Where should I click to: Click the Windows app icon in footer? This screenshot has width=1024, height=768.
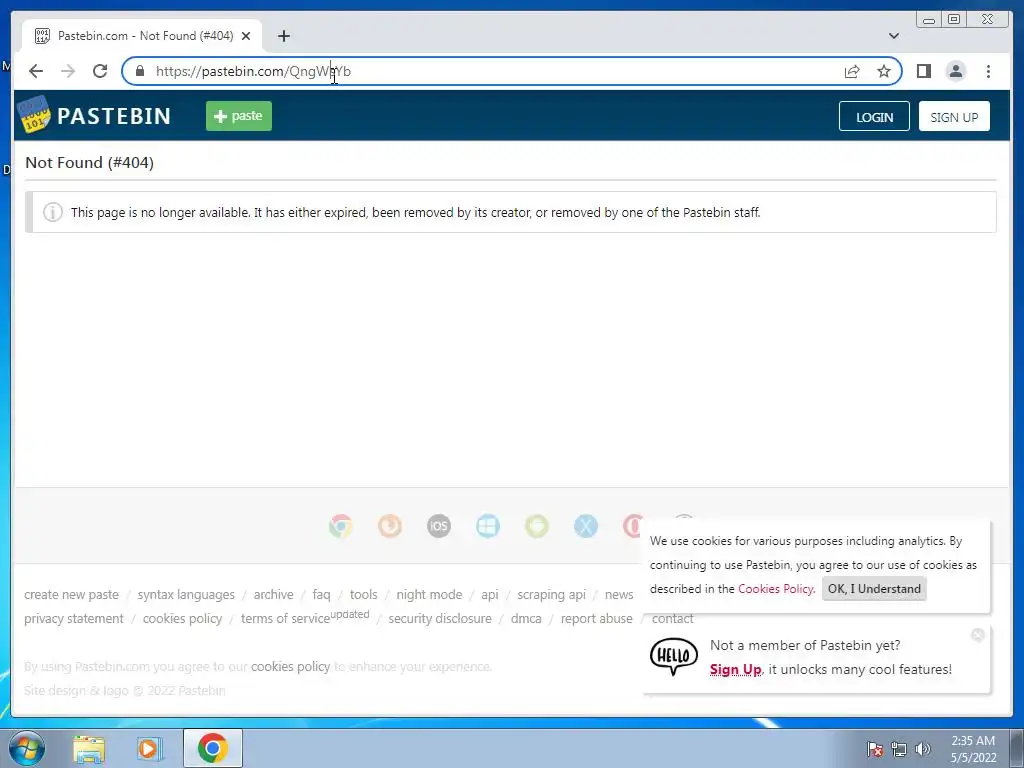pos(488,526)
